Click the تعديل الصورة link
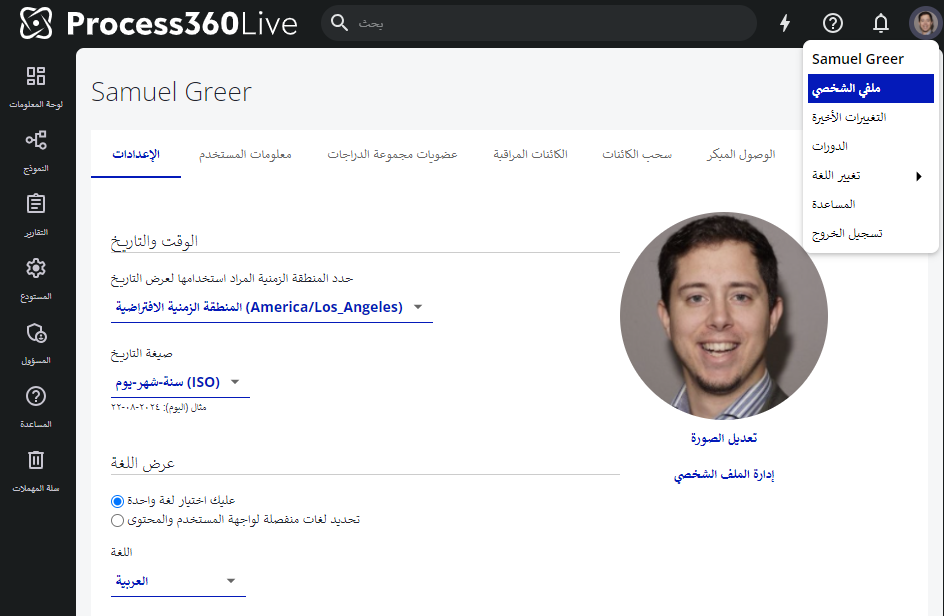The width and height of the screenshot is (944, 616). (x=724, y=439)
